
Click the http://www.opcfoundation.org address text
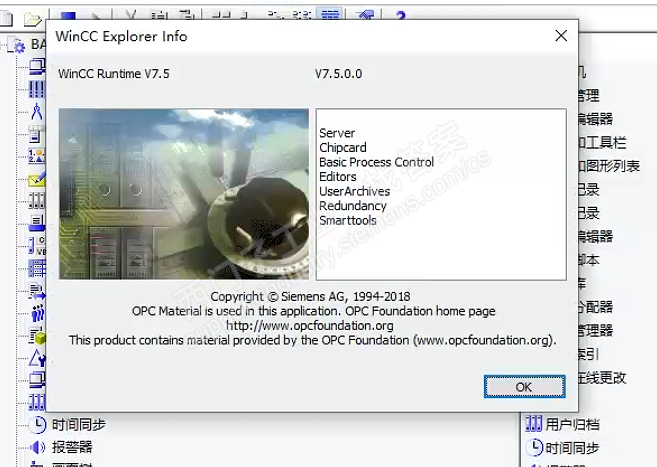(310, 325)
